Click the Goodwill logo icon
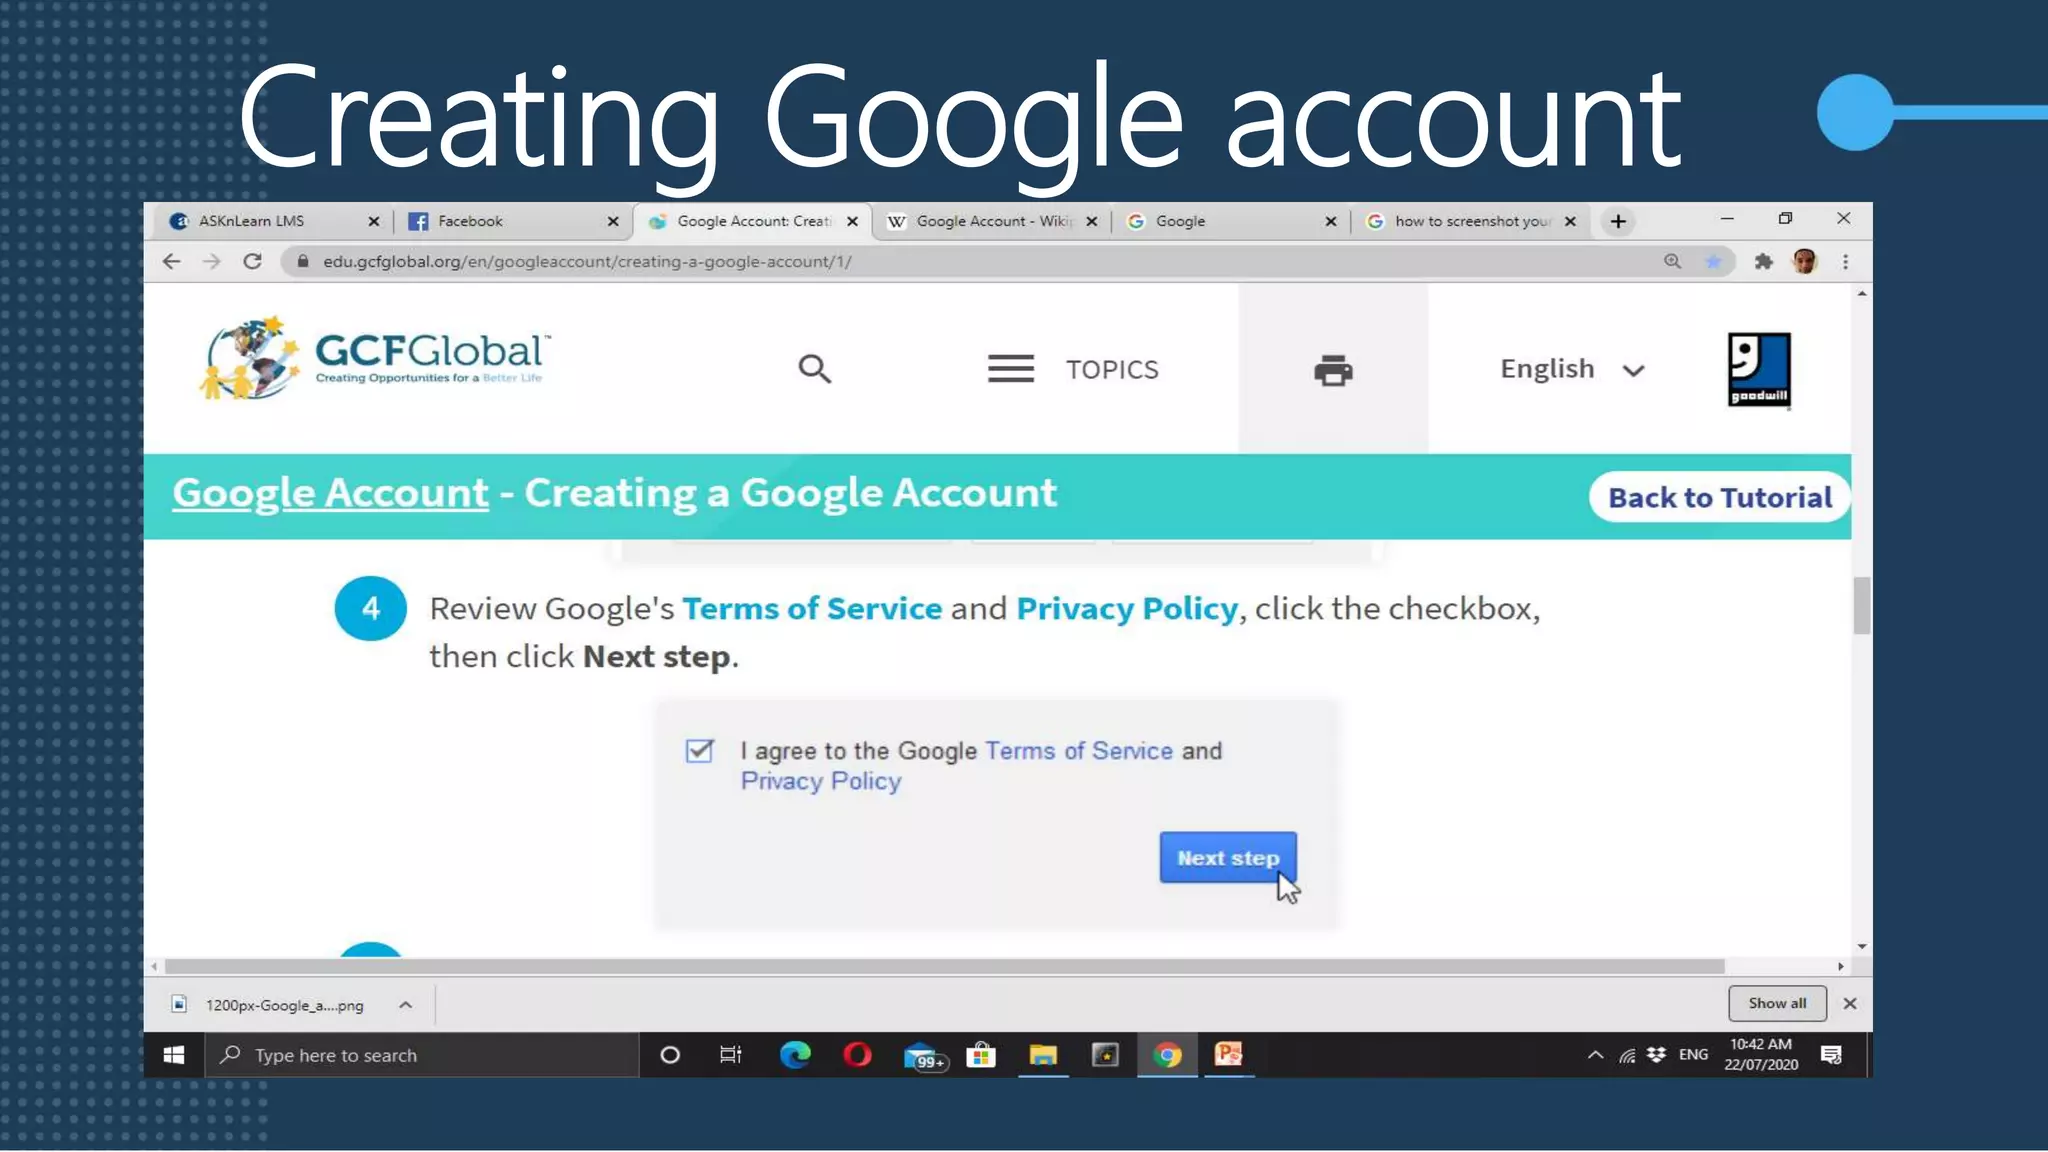Image resolution: width=2048 pixels, height=1152 pixels. click(1758, 369)
